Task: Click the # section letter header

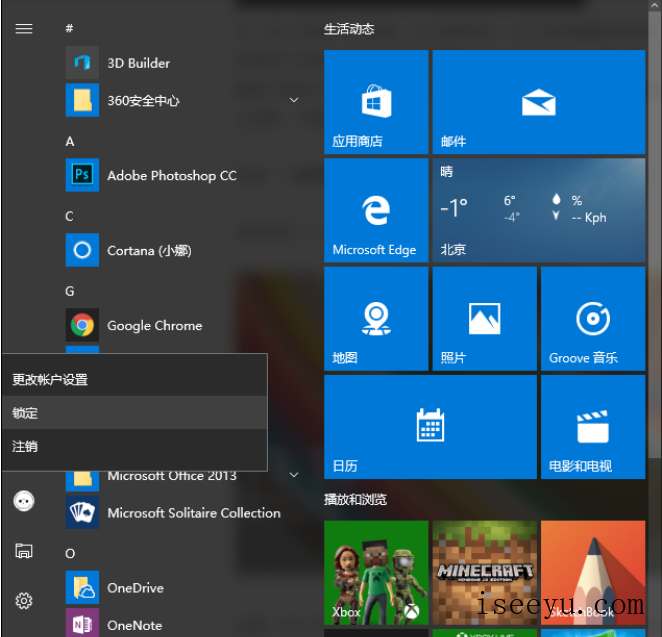Action: point(70,28)
